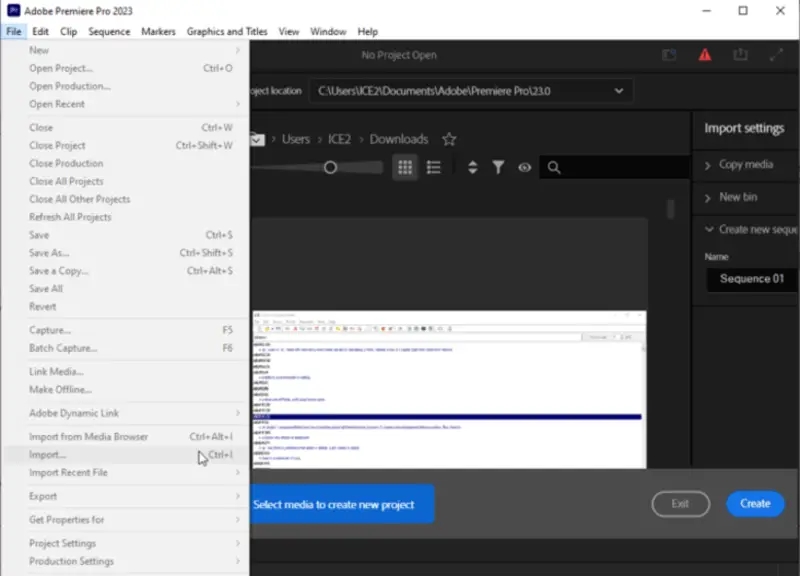Open the File menu

[x=14, y=32]
